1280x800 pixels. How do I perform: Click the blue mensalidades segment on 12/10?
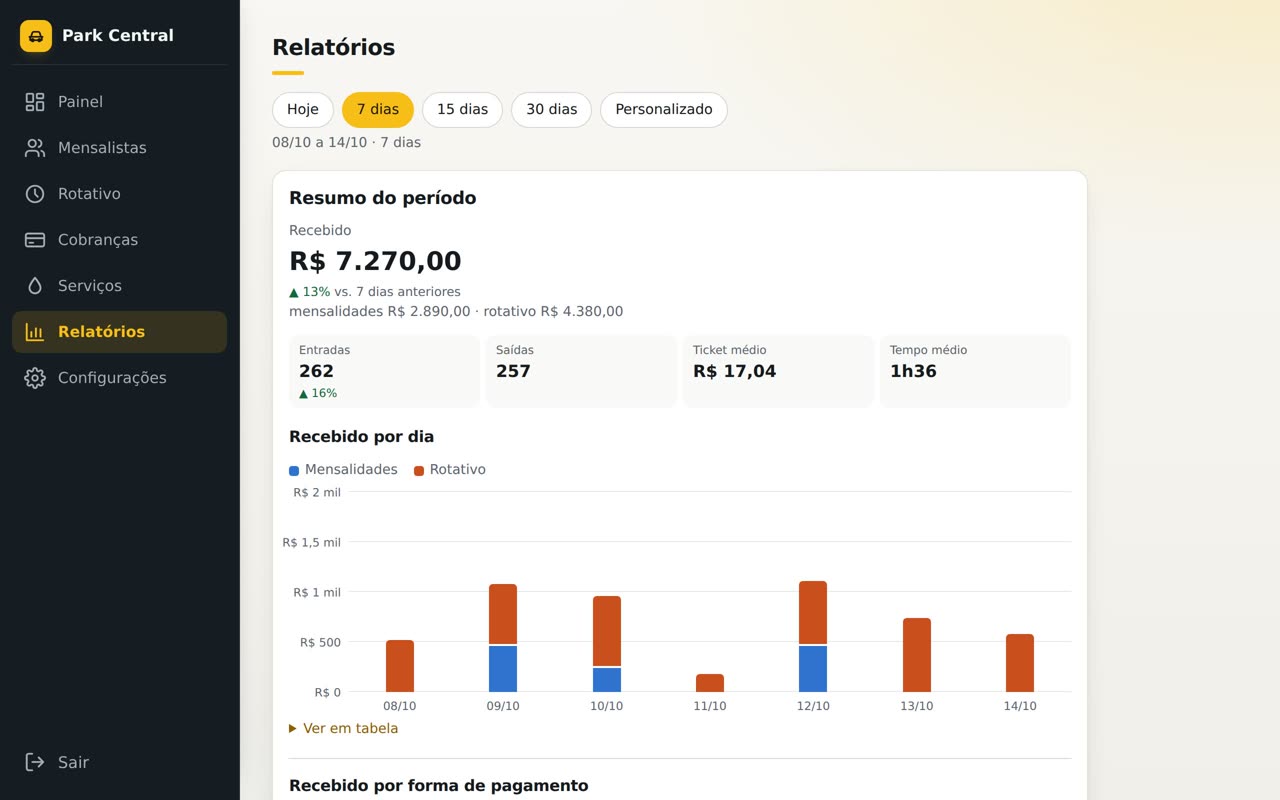[x=813, y=669]
